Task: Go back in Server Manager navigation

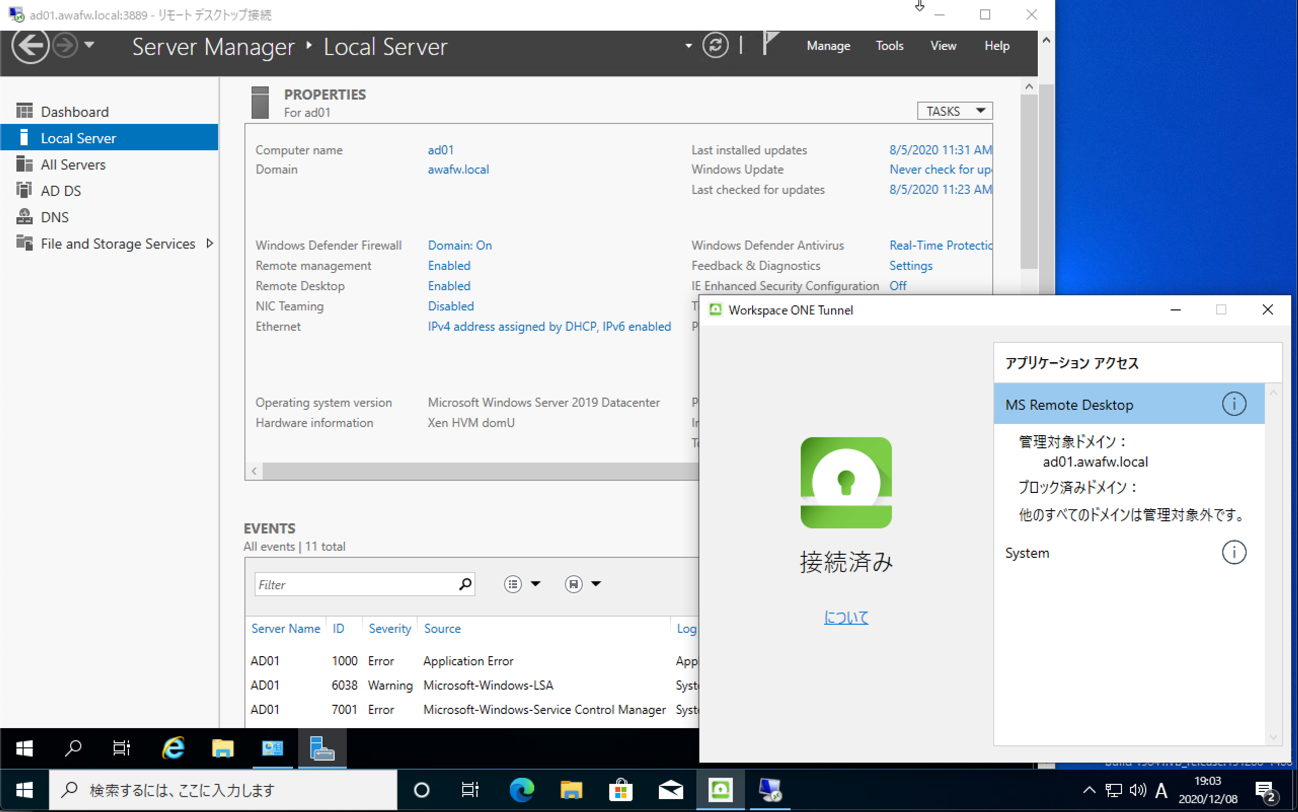Action: [30, 45]
